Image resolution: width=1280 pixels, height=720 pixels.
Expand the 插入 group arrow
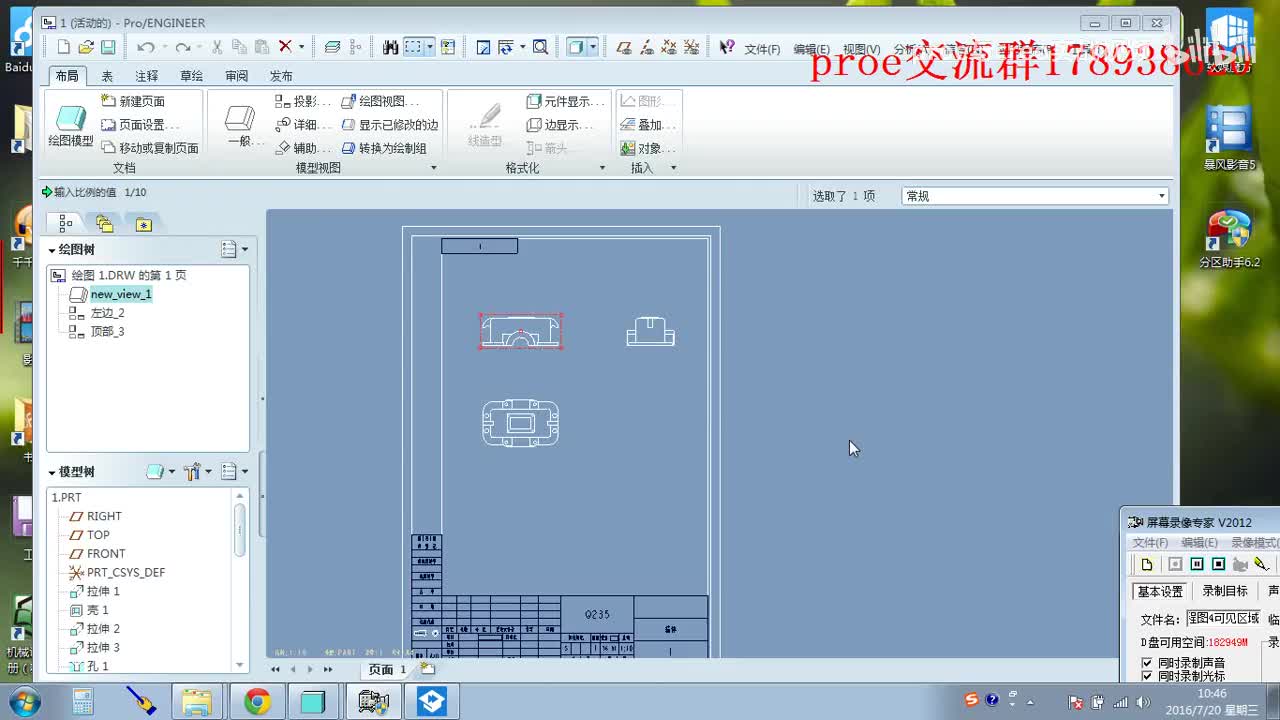click(673, 168)
